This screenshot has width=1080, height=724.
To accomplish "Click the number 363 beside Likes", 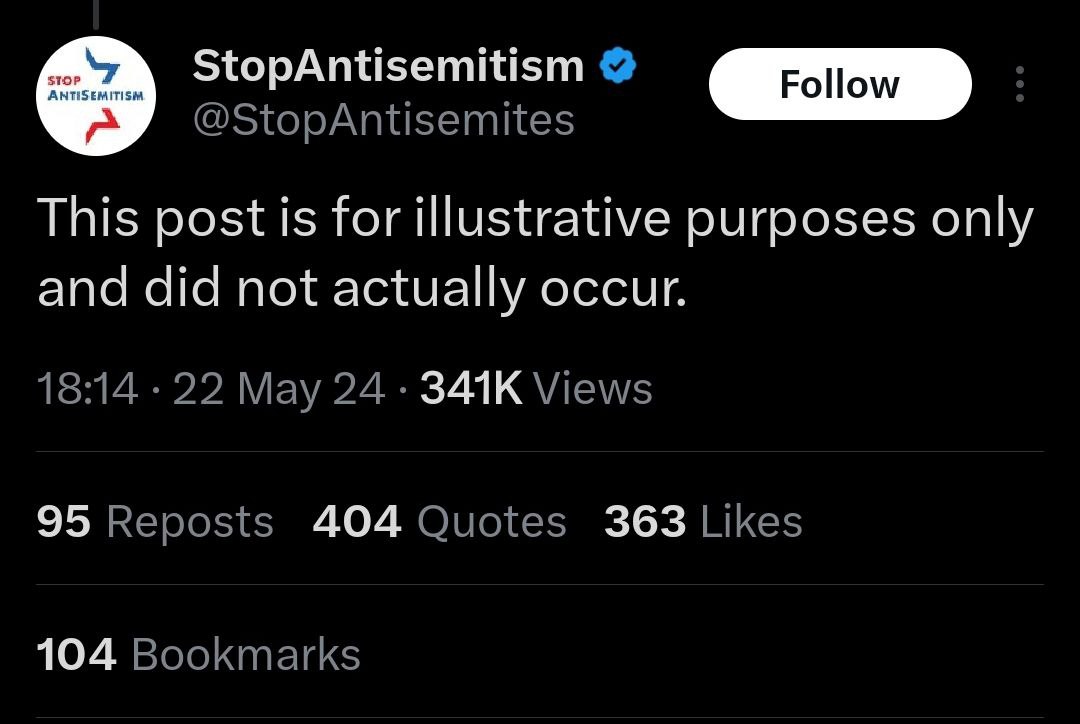I will [x=645, y=521].
